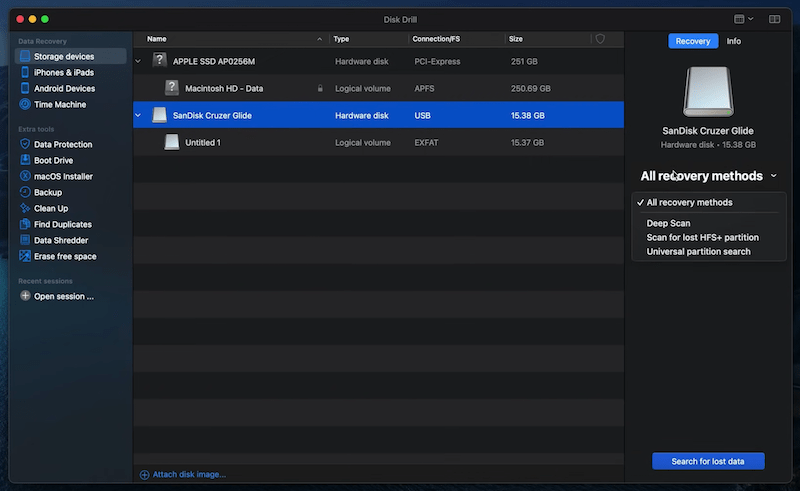Click lock icon on Macintosh HD - Data
Image resolution: width=800 pixels, height=491 pixels.
320,88
